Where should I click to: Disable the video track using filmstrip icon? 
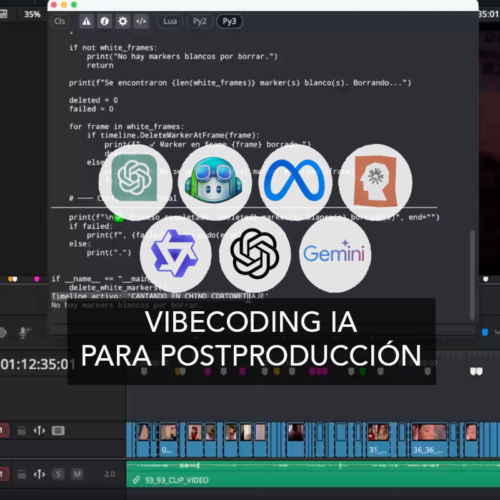pyautogui.click(x=58, y=431)
